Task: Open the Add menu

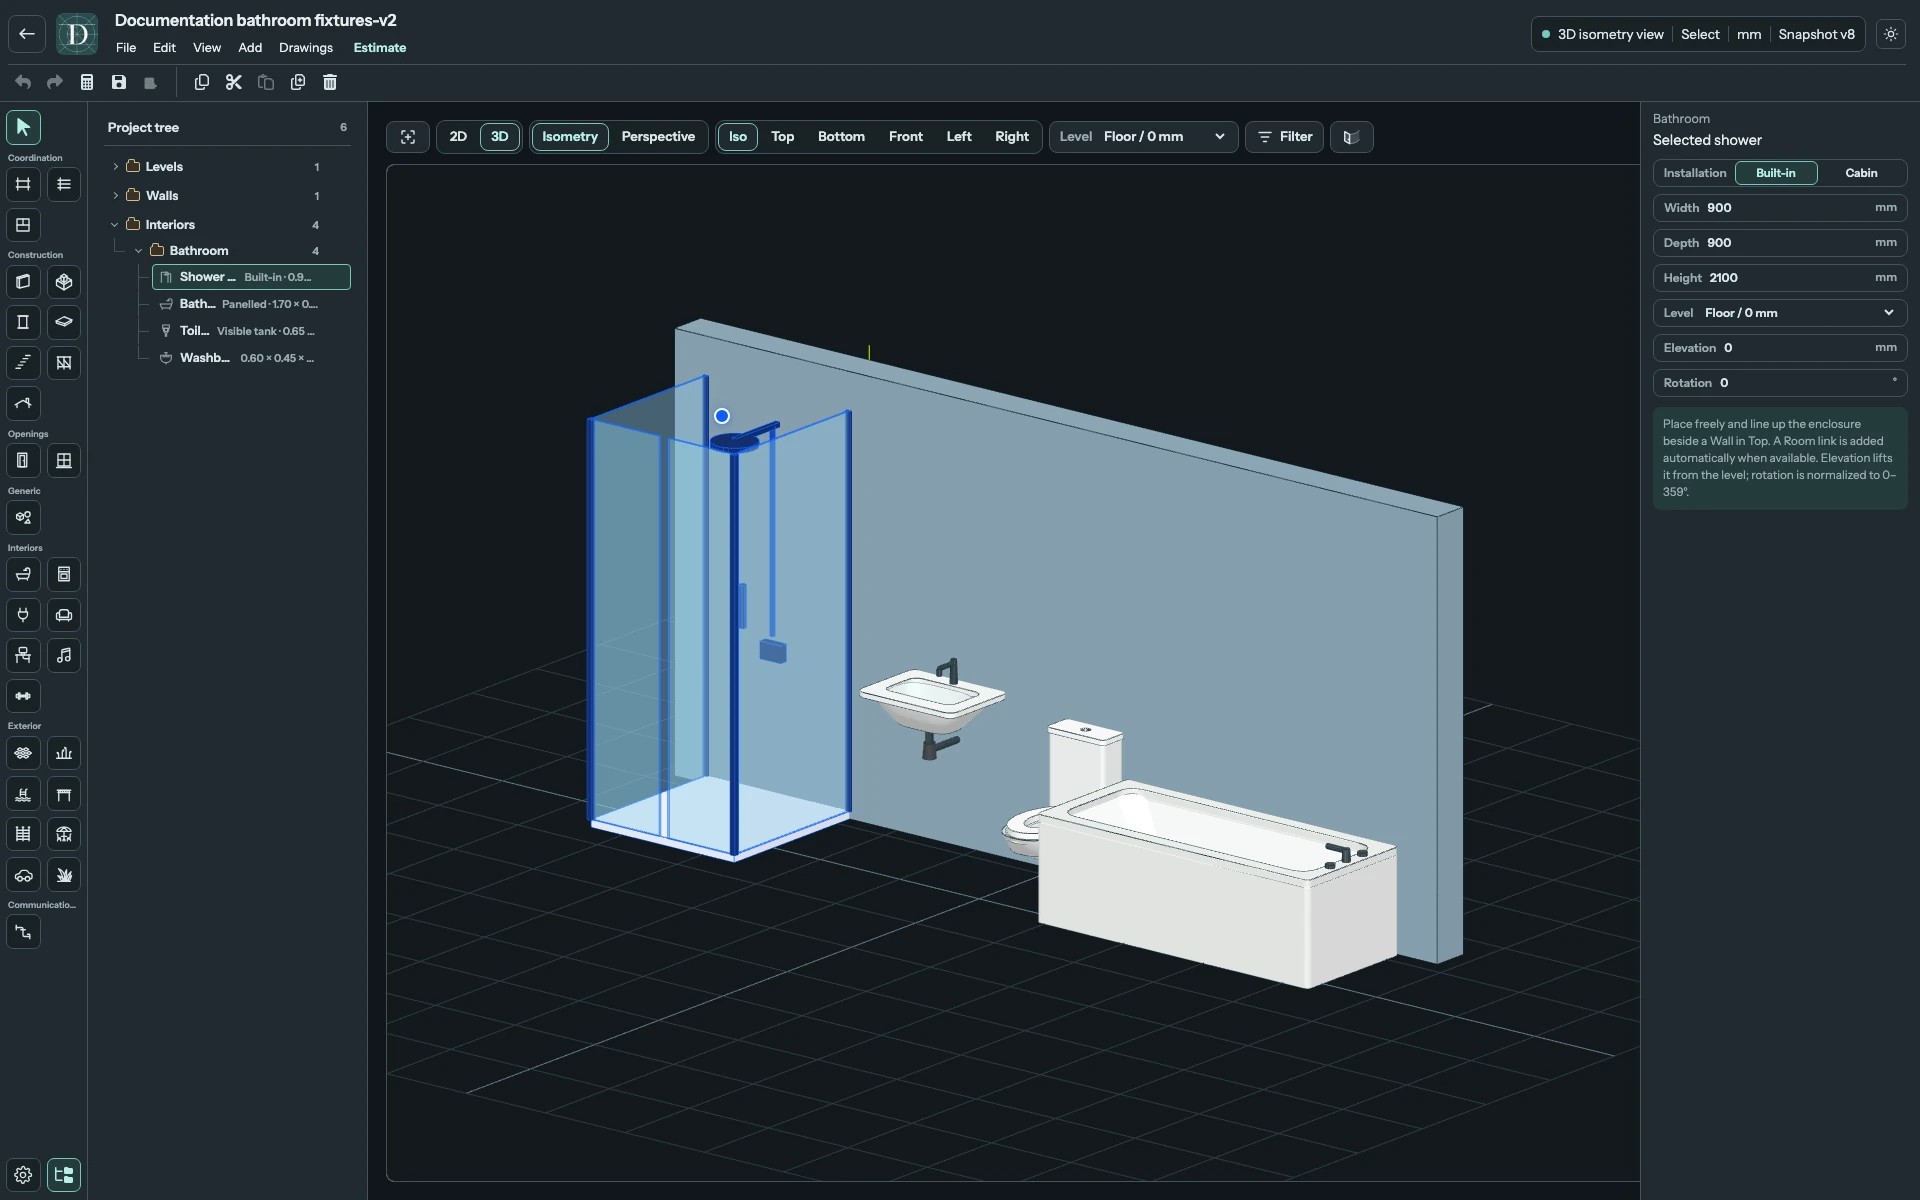Action: tap(250, 48)
